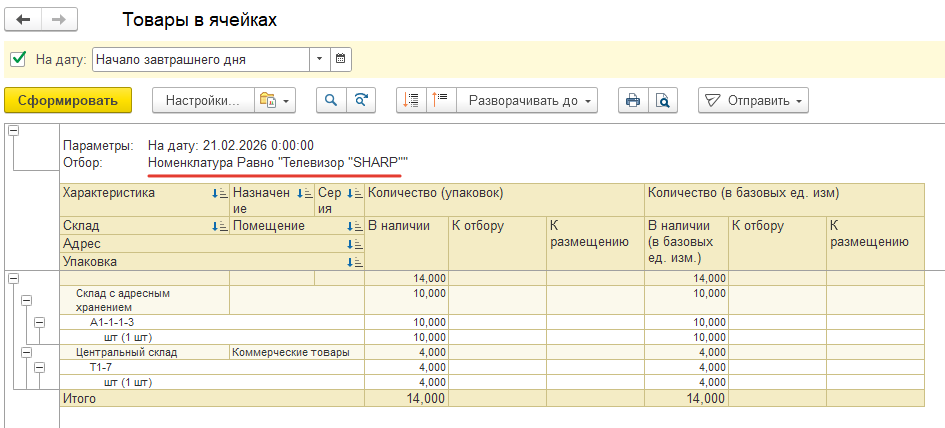Collapse the "Центральный склад" group
Screen dimensions: 945x428
click(26, 352)
